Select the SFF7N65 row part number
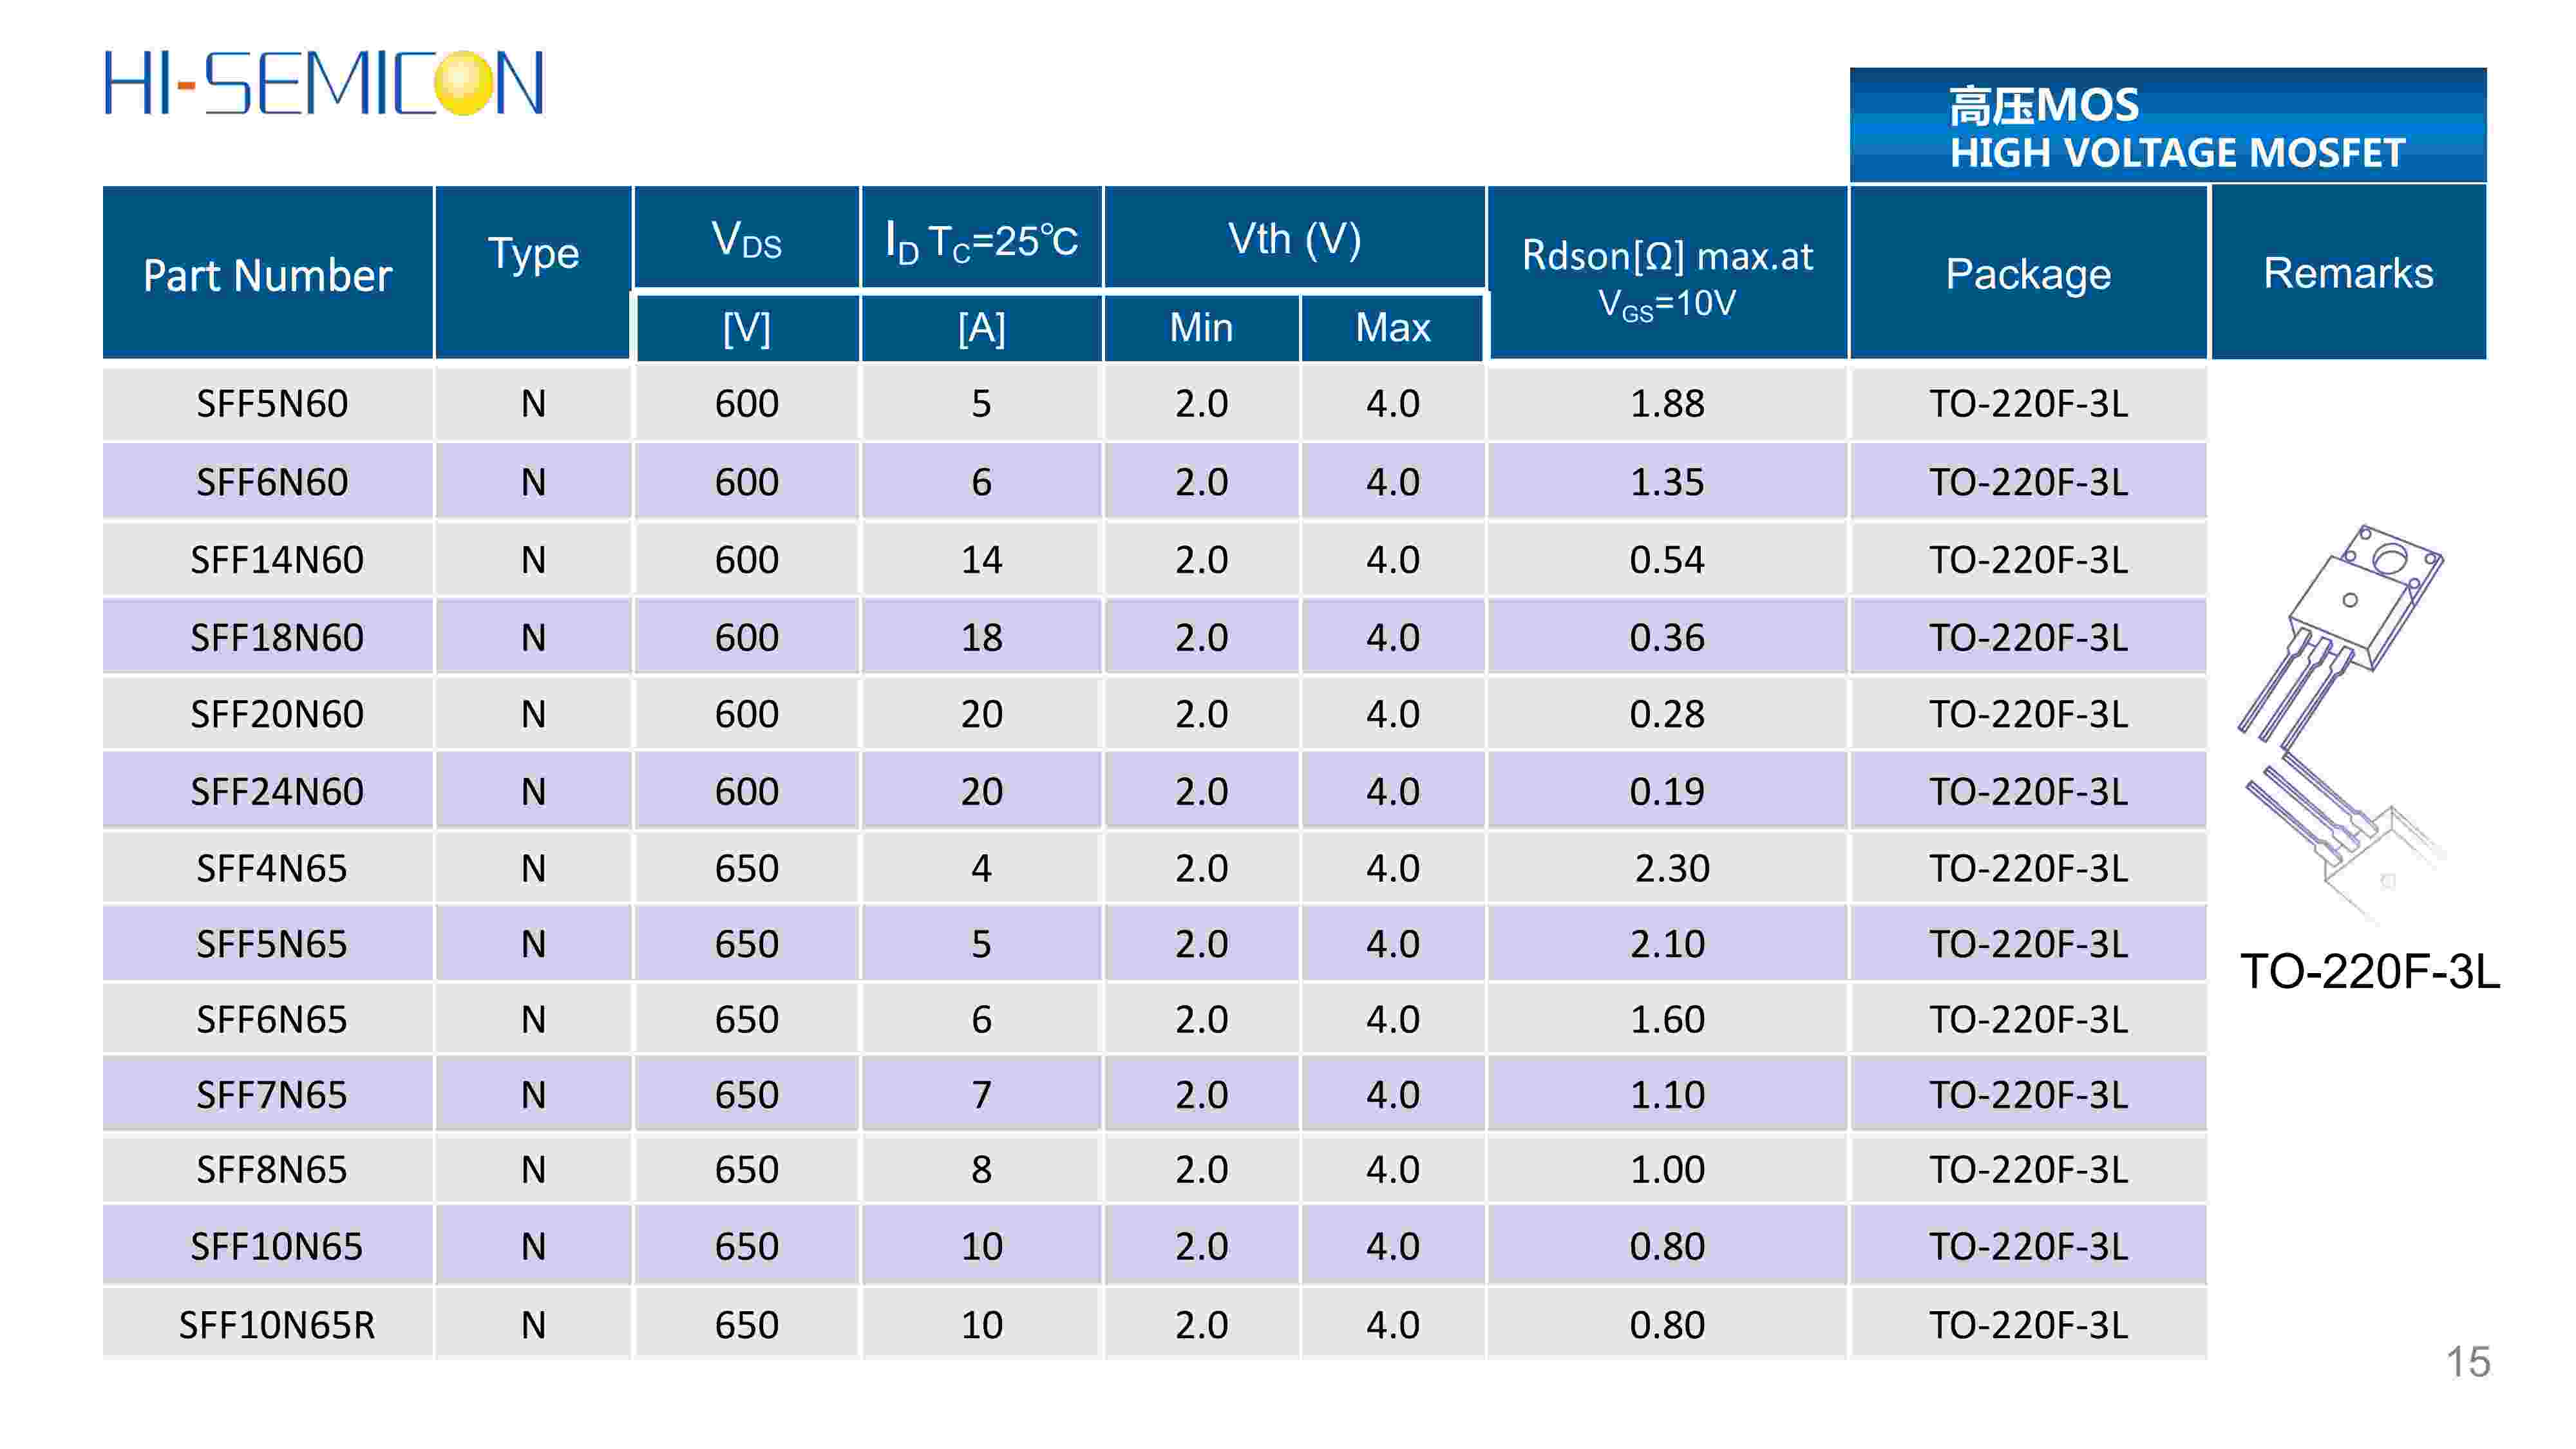 [x=271, y=1095]
